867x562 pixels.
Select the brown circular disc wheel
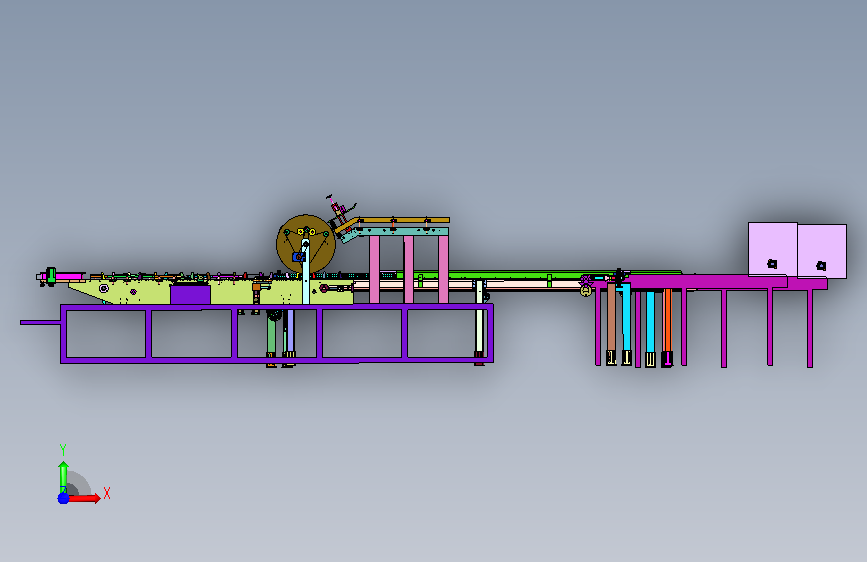(x=306, y=244)
